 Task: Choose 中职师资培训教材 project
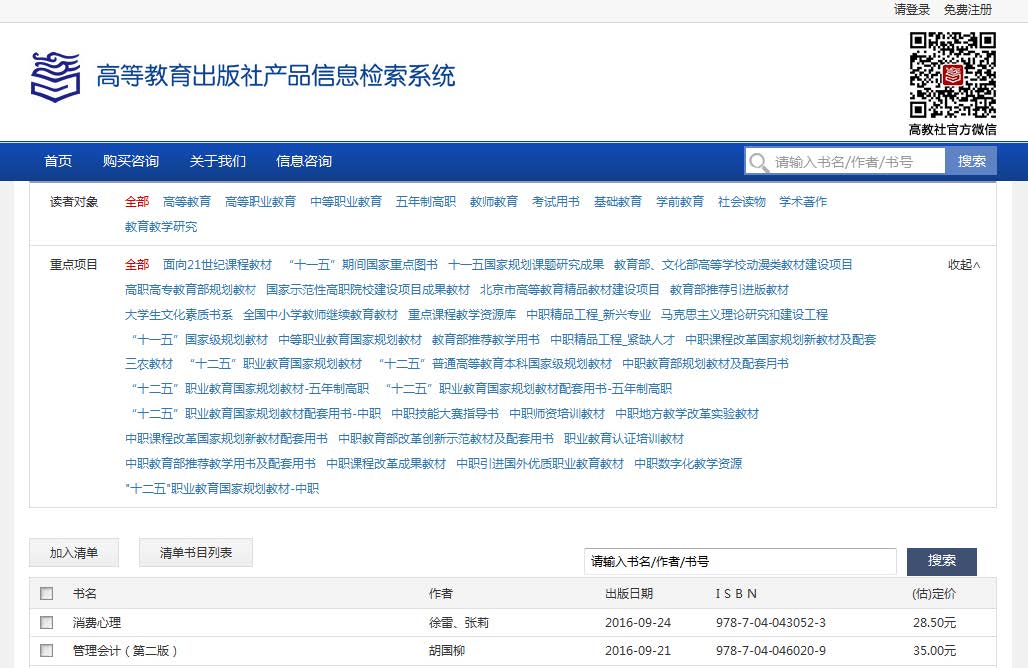point(557,414)
